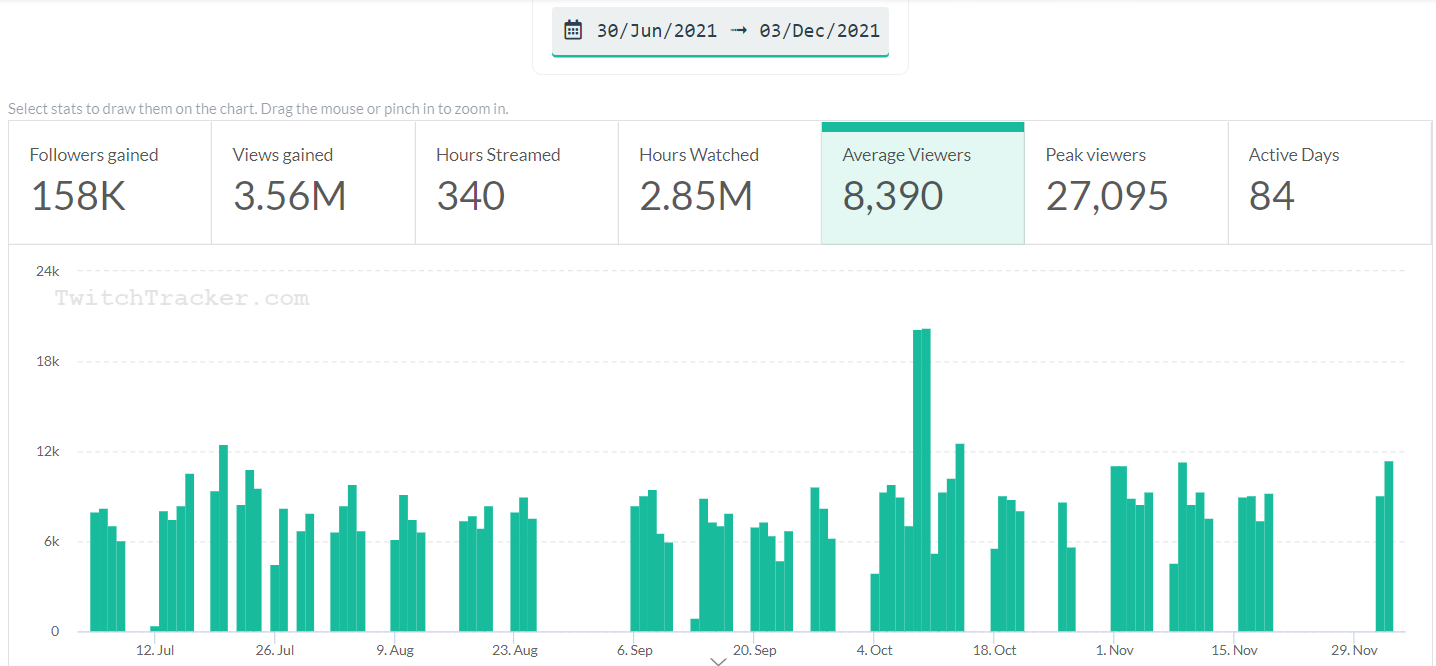Click the calendar icon in date picker

coord(573,30)
